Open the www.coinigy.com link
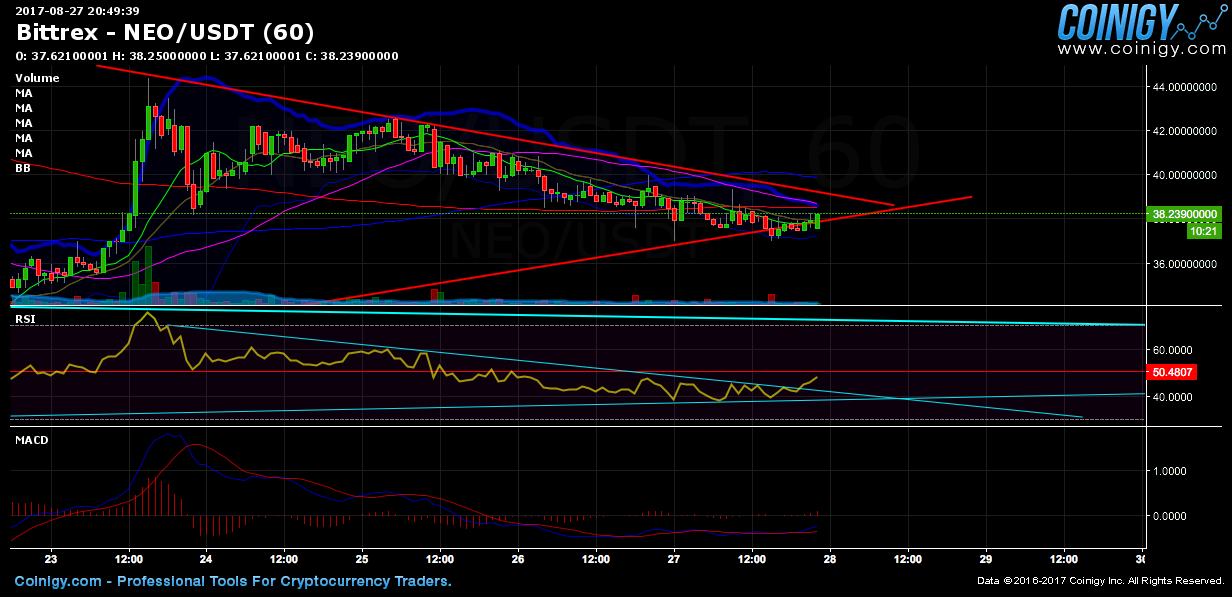1232x597 pixels. coord(1142,49)
